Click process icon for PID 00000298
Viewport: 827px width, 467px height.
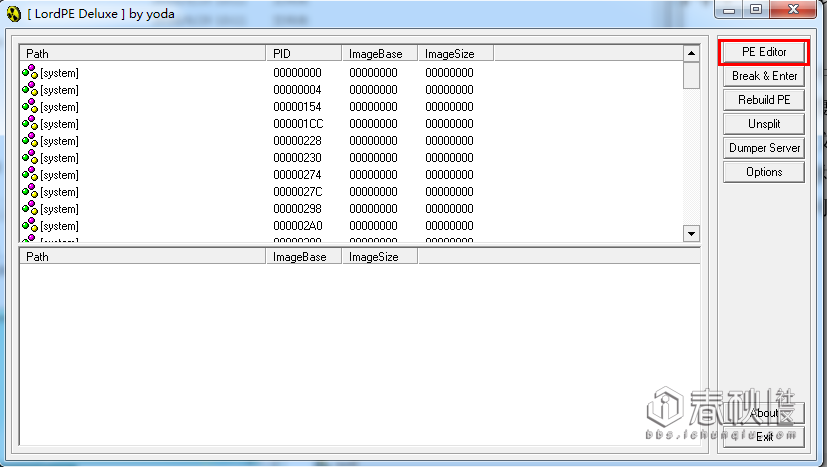click(30, 208)
